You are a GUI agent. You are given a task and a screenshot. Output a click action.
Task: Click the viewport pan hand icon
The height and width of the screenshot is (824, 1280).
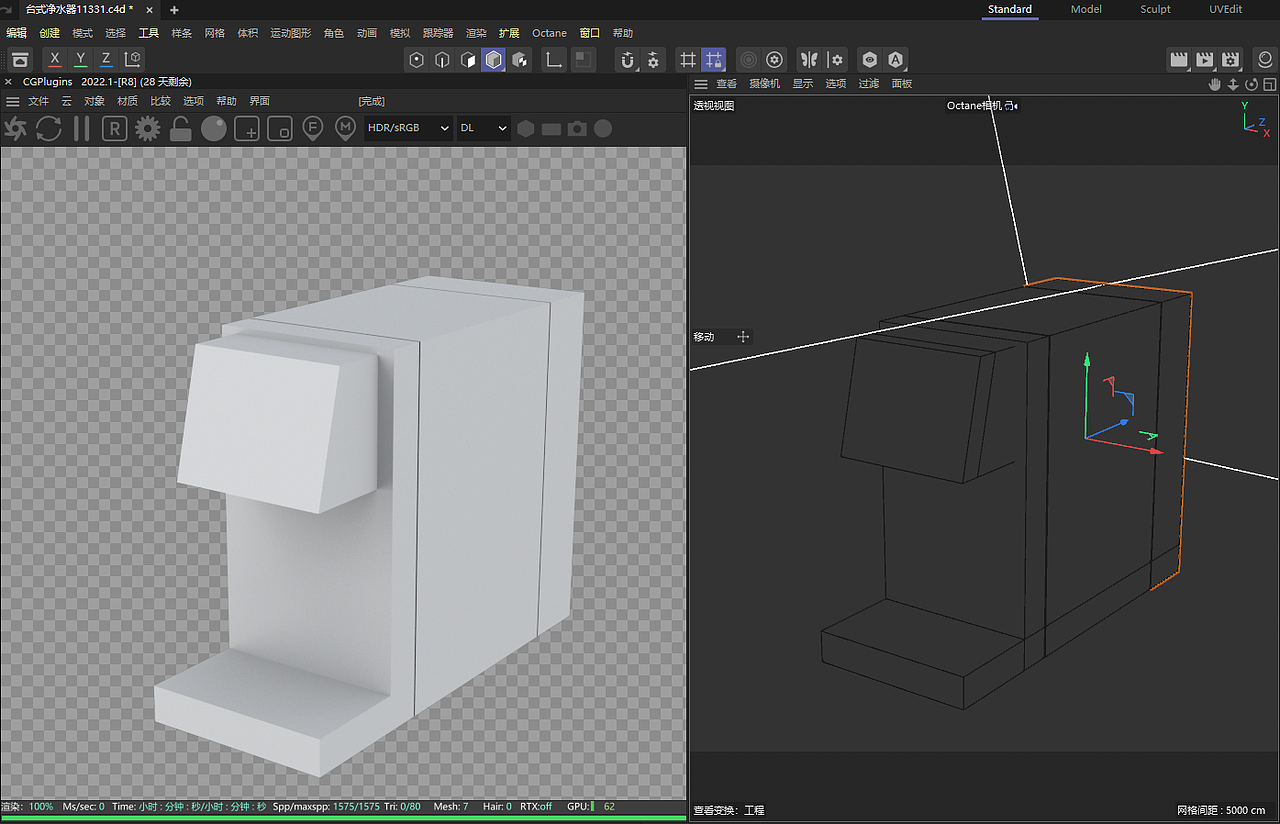coord(1216,84)
